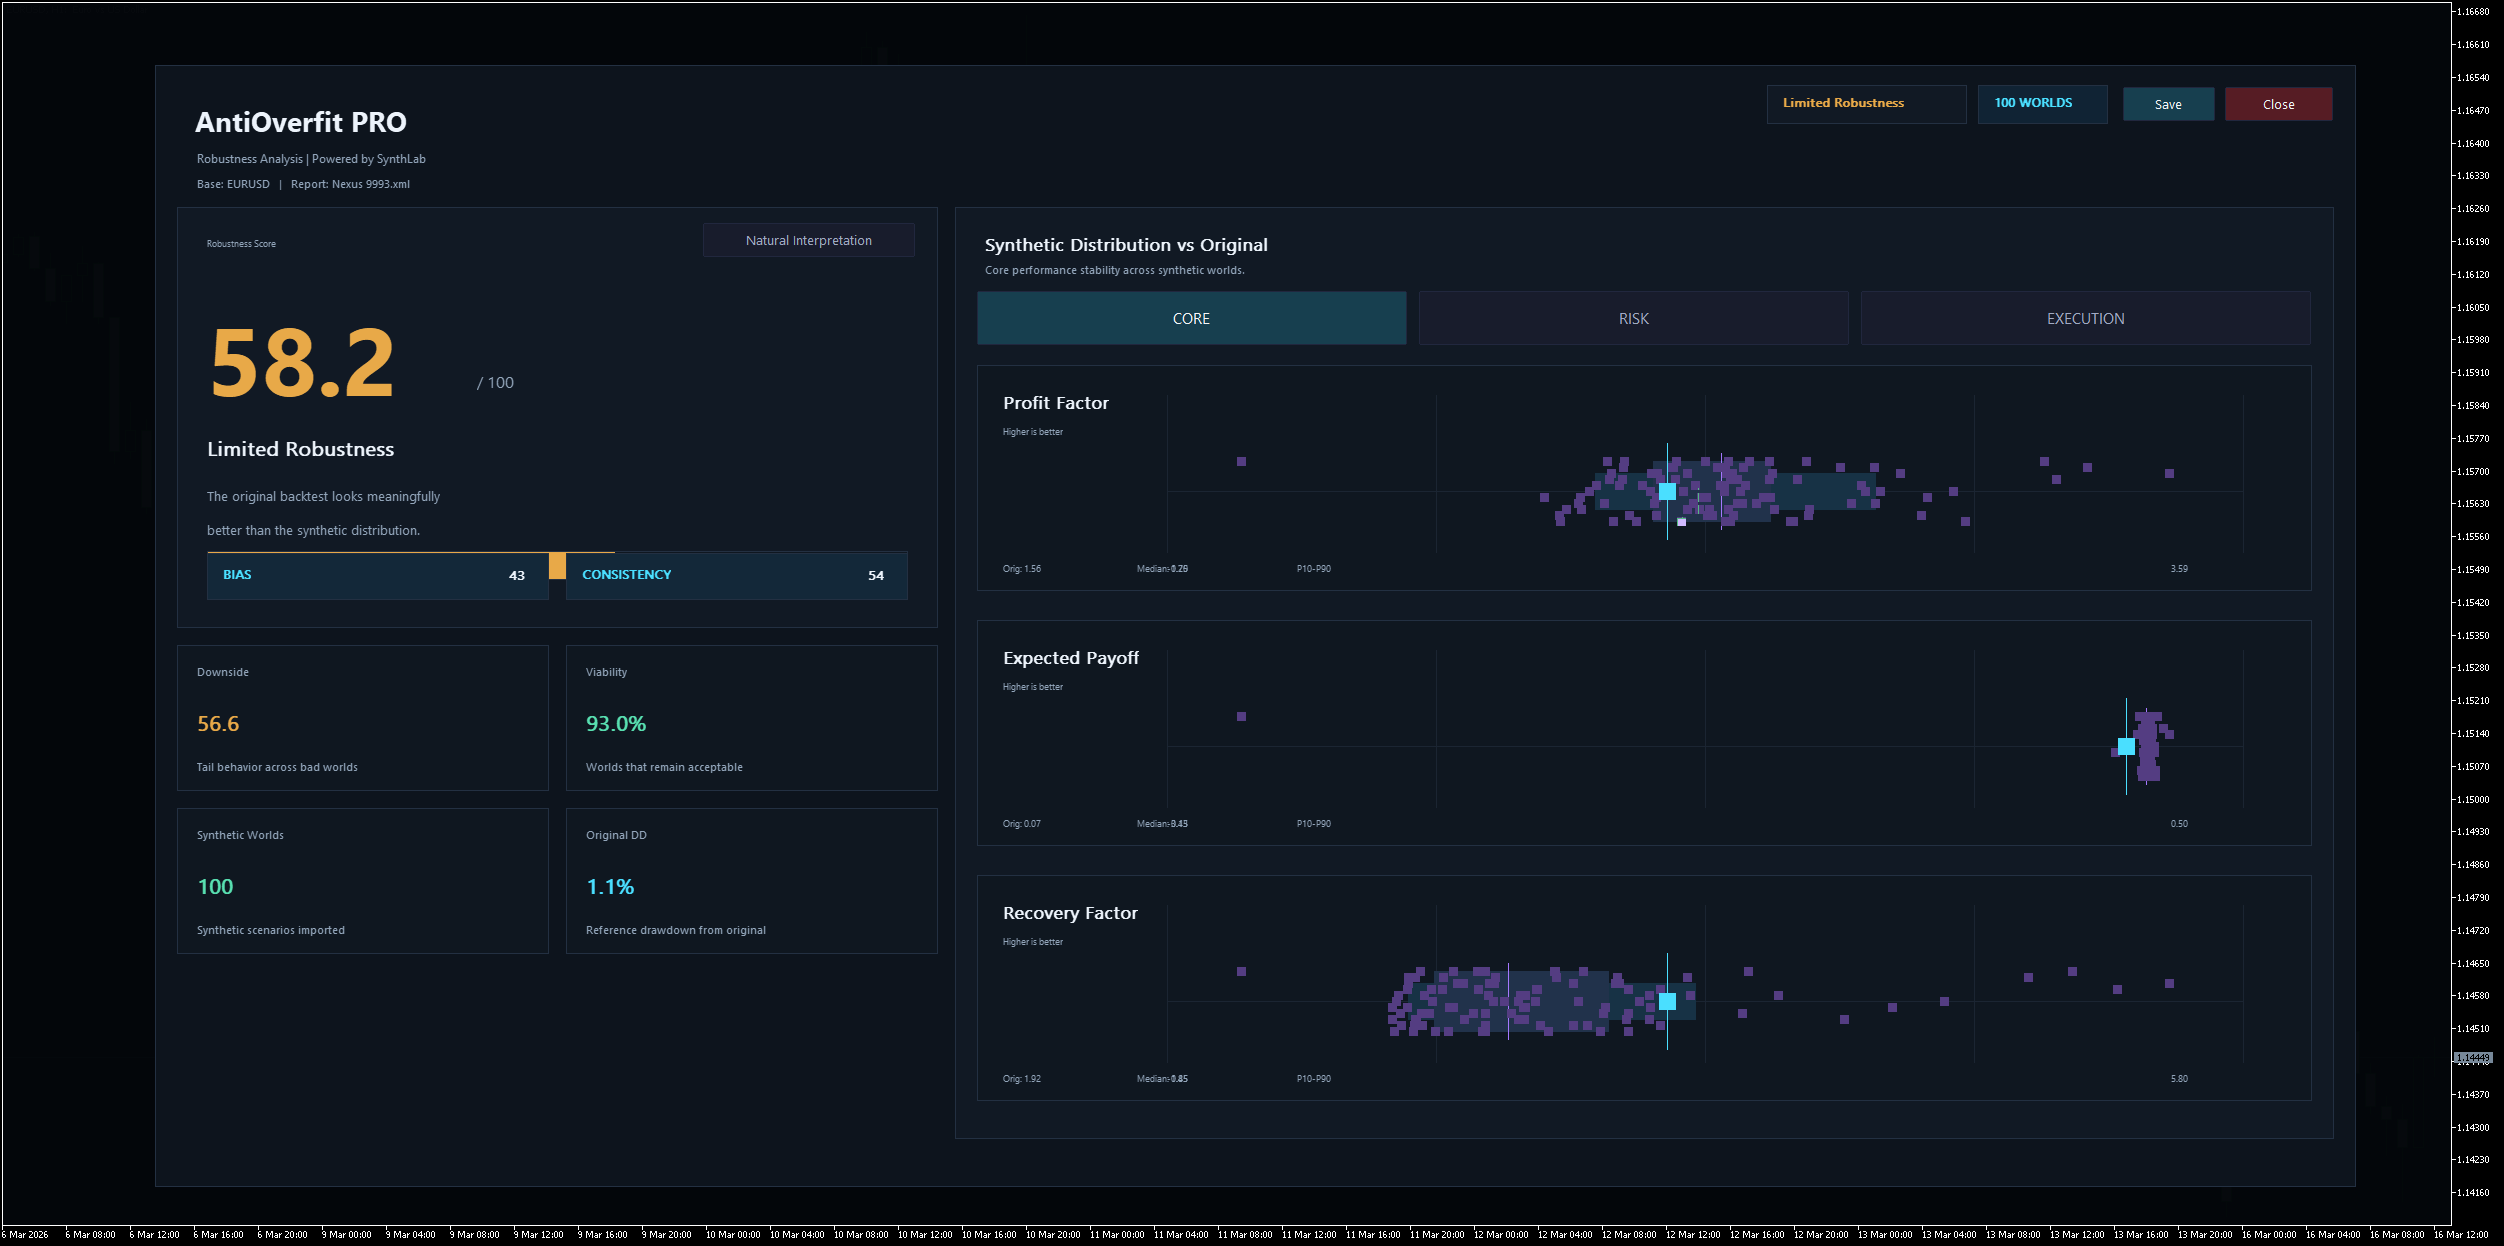Viewport: 2504px width, 1246px height.
Task: Select the CONSISTENCY score bar
Action: [x=736, y=575]
